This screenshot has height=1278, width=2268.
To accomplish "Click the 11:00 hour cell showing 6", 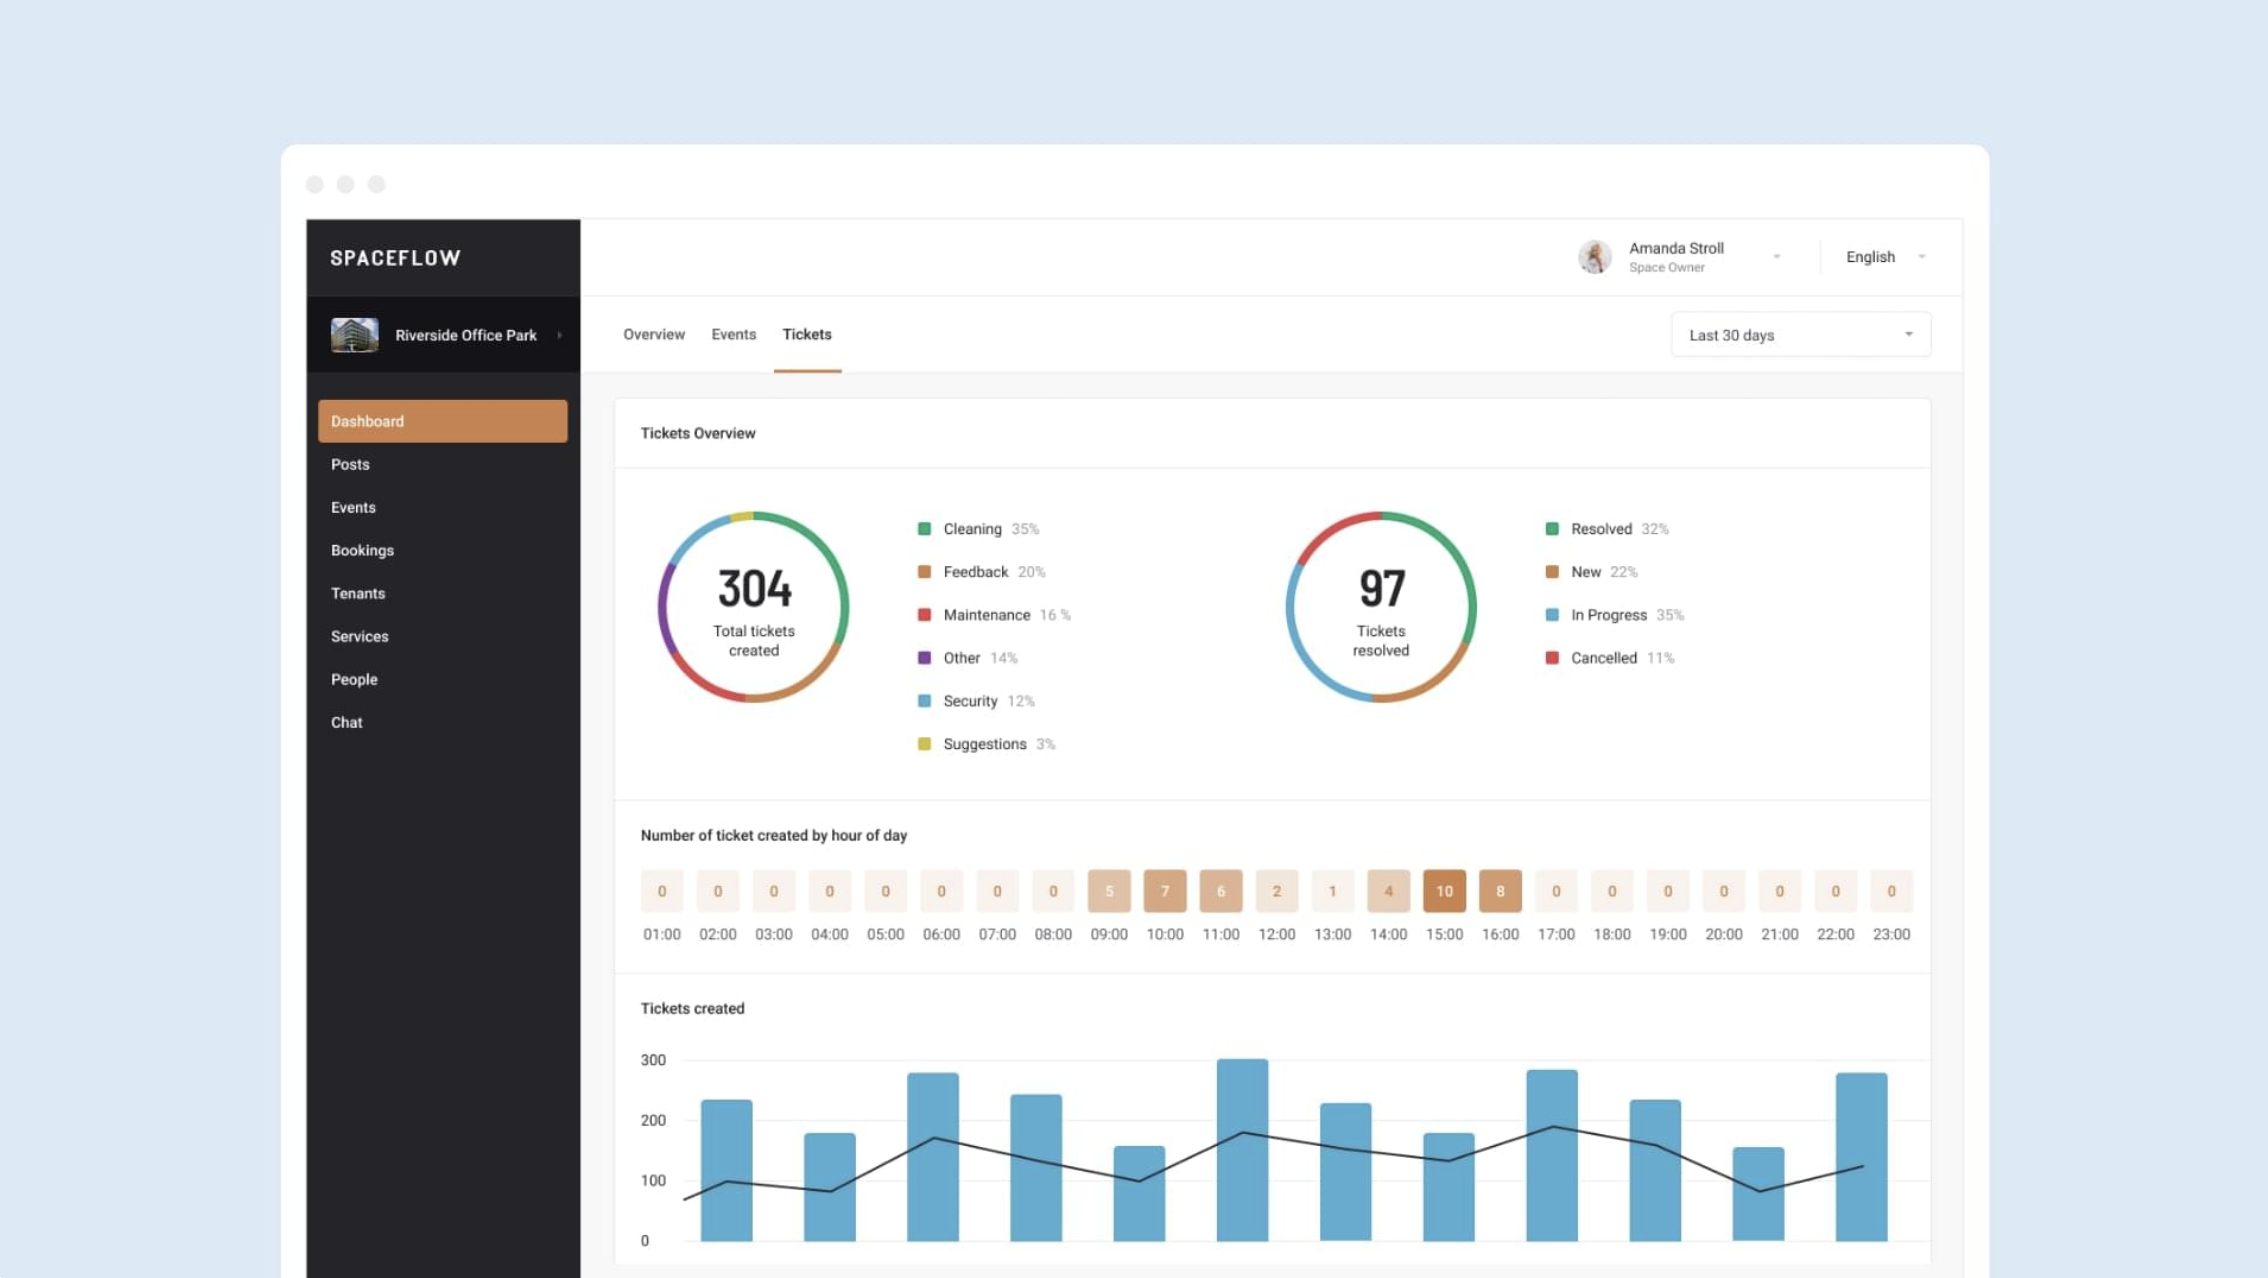I will [1221, 891].
